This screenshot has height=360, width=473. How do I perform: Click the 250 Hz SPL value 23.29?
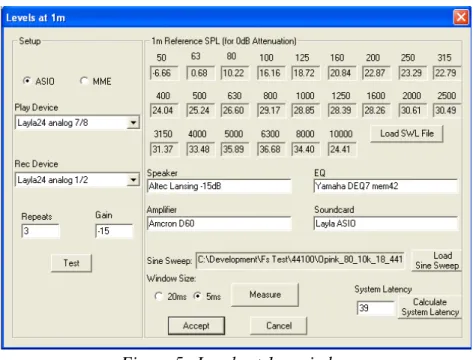click(x=412, y=73)
